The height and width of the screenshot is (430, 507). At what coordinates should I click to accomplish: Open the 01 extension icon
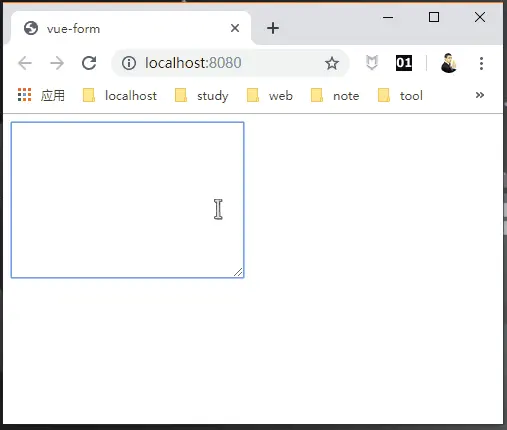[404, 63]
